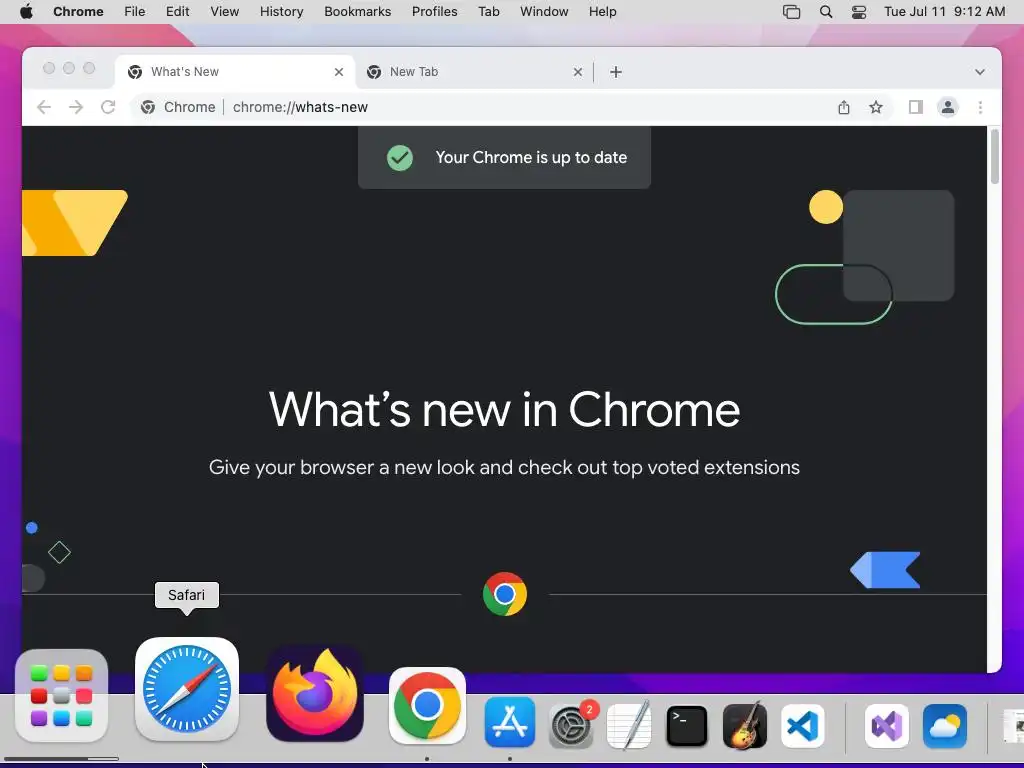Open the Bookmarks menu
1024x768 pixels.
357,12
